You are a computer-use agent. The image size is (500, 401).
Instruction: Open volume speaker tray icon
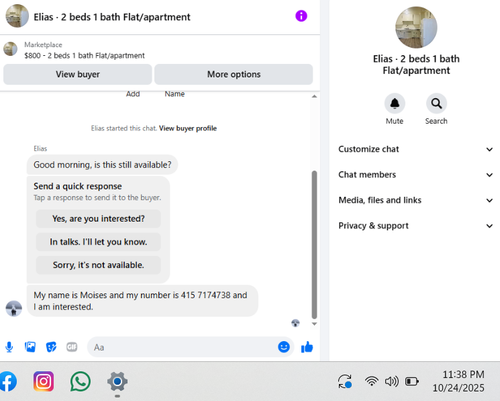tap(392, 381)
